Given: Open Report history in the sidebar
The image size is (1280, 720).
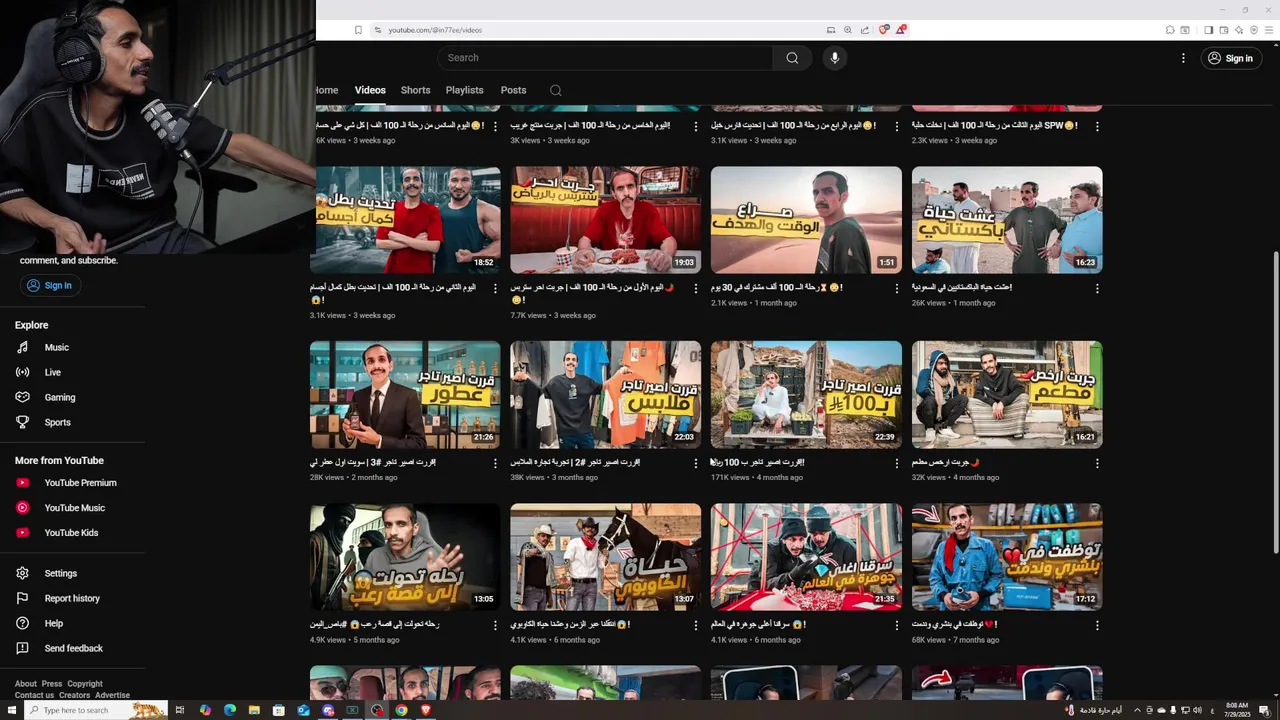Looking at the screenshot, I should tap(72, 598).
